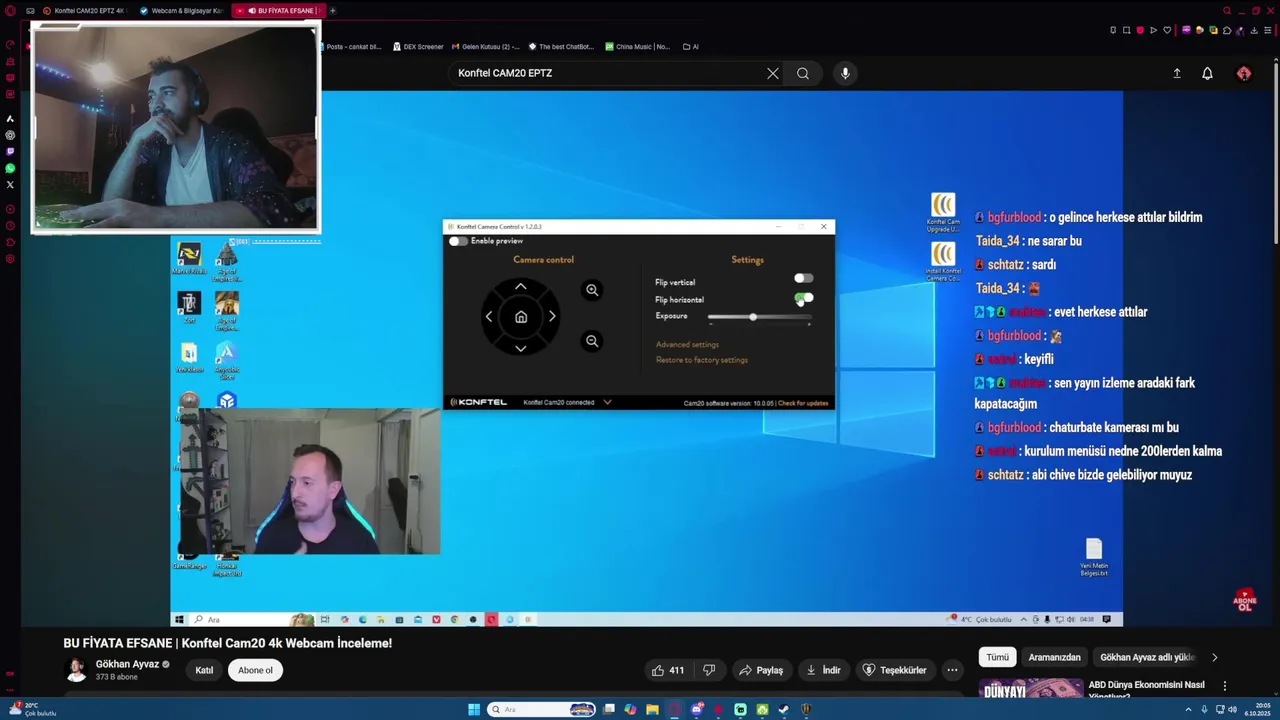Open YouTube notifications bell

pyautogui.click(x=1207, y=73)
